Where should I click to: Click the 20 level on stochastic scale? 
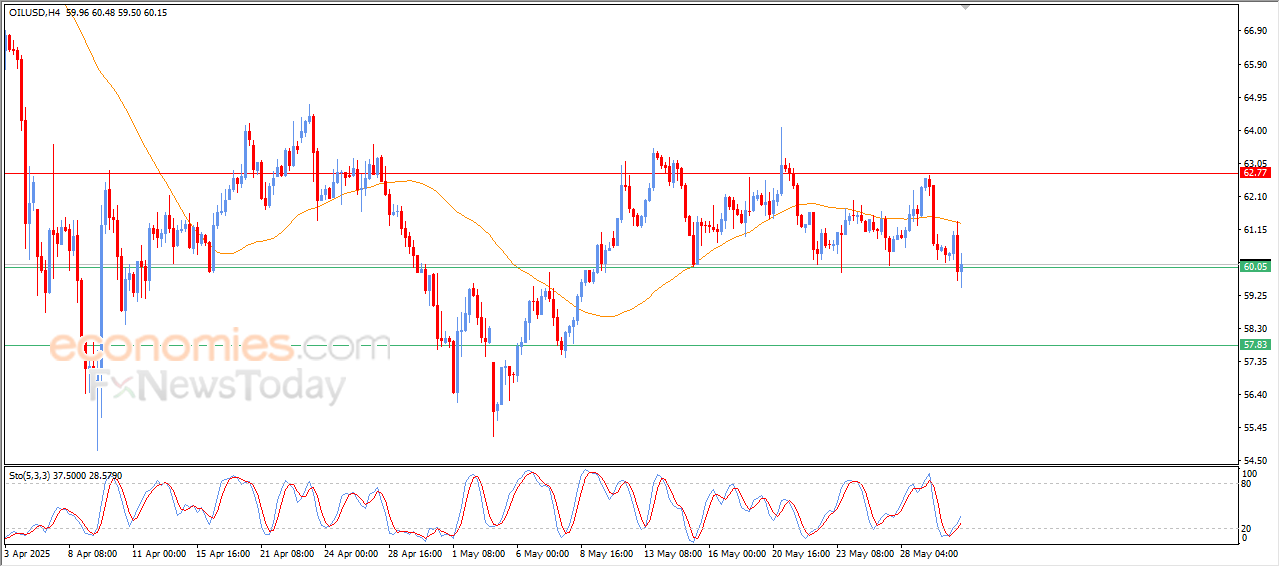tap(1246, 528)
